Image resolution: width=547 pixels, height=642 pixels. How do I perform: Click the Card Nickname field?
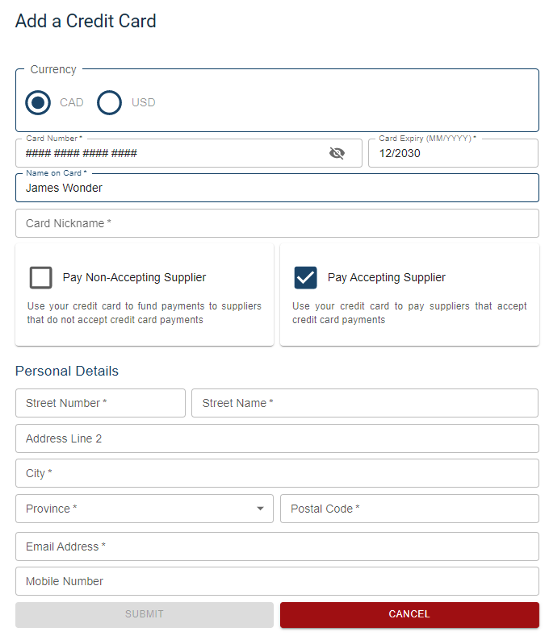[277, 224]
